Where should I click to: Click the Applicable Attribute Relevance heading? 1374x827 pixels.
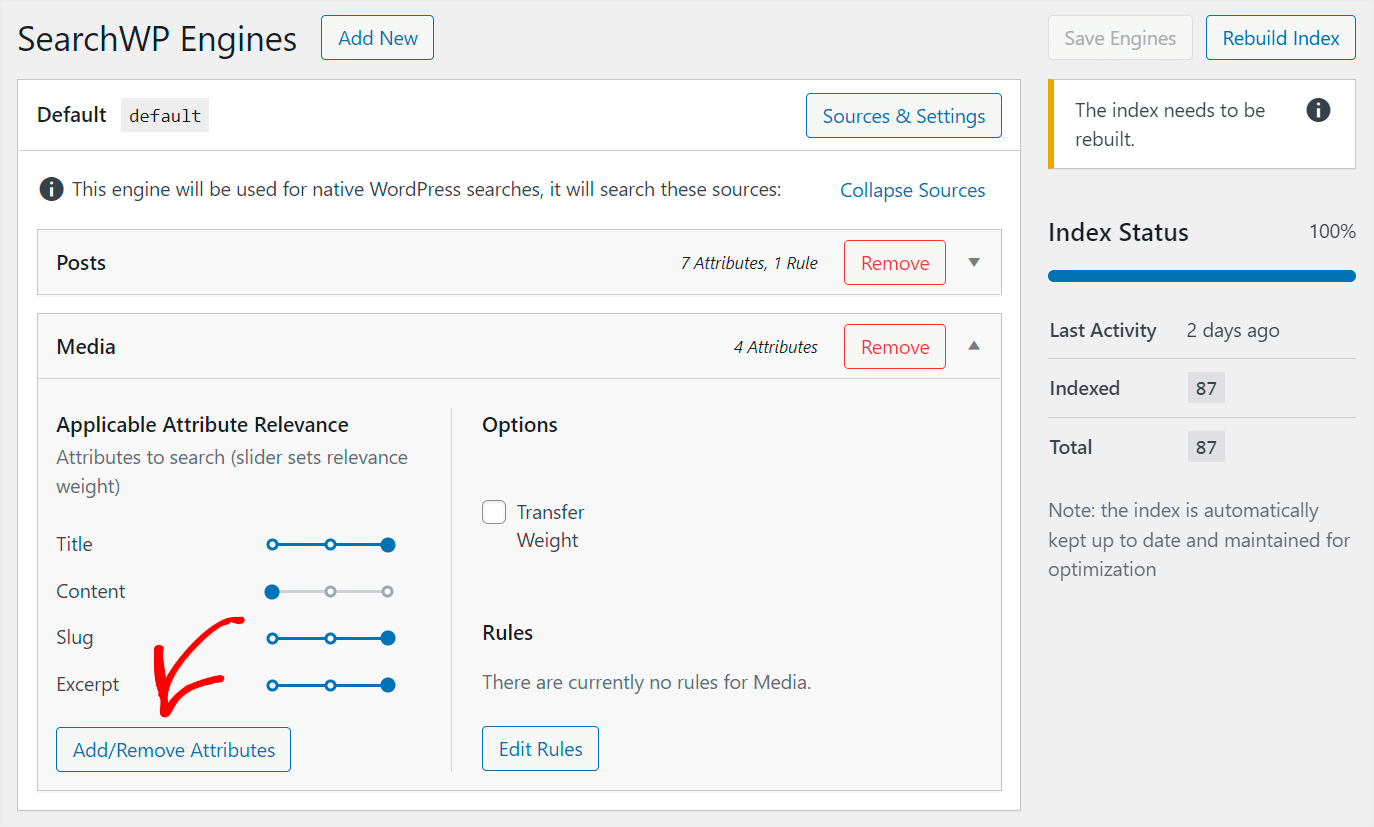click(x=202, y=425)
